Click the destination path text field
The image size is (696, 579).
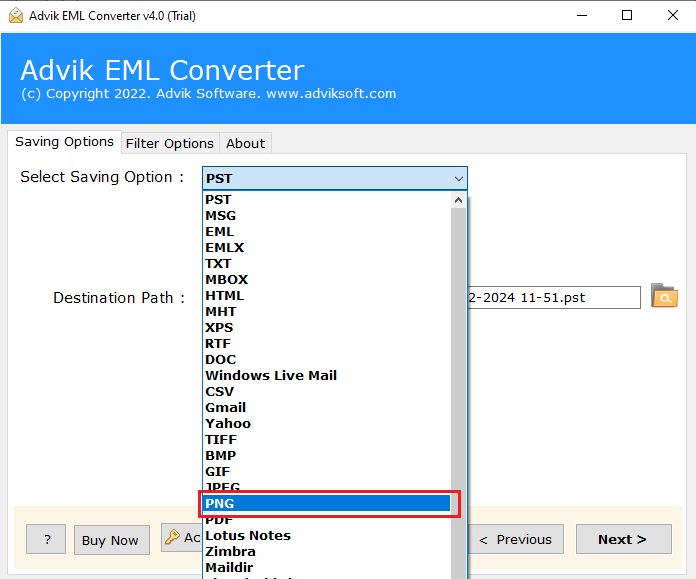[x=554, y=297]
